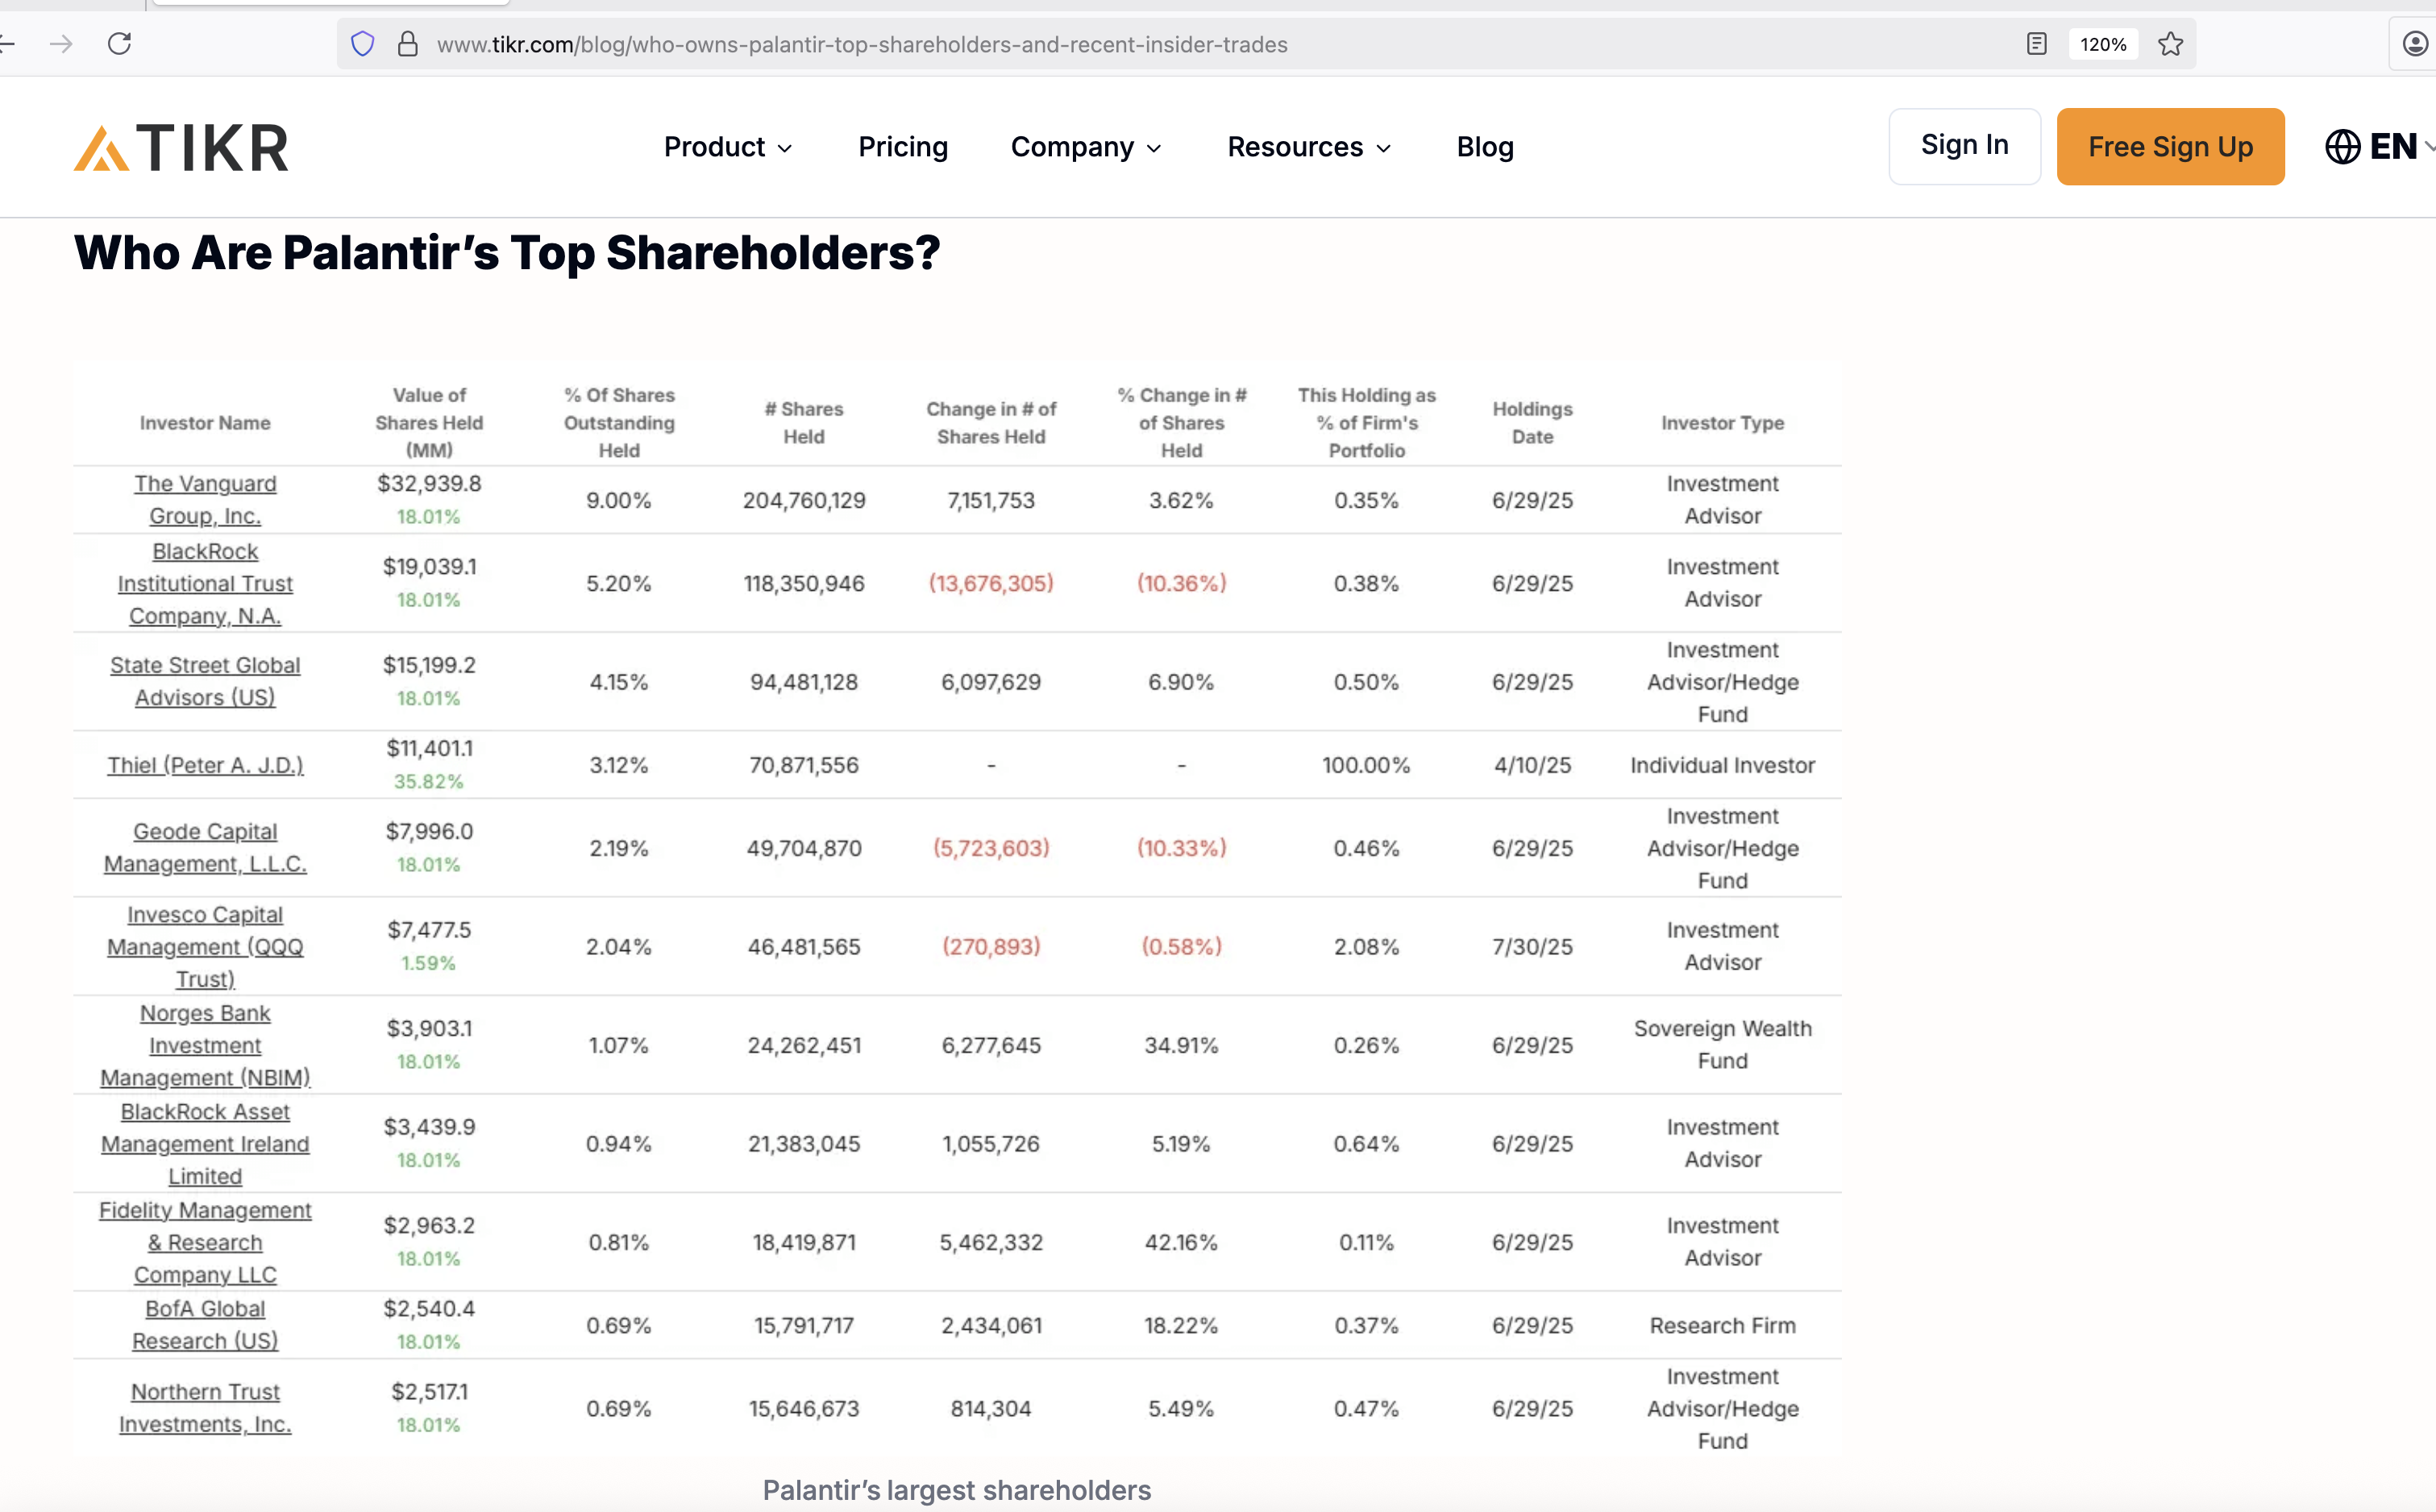Click the padlock site security icon
2436x1512 pixels.
click(408, 44)
